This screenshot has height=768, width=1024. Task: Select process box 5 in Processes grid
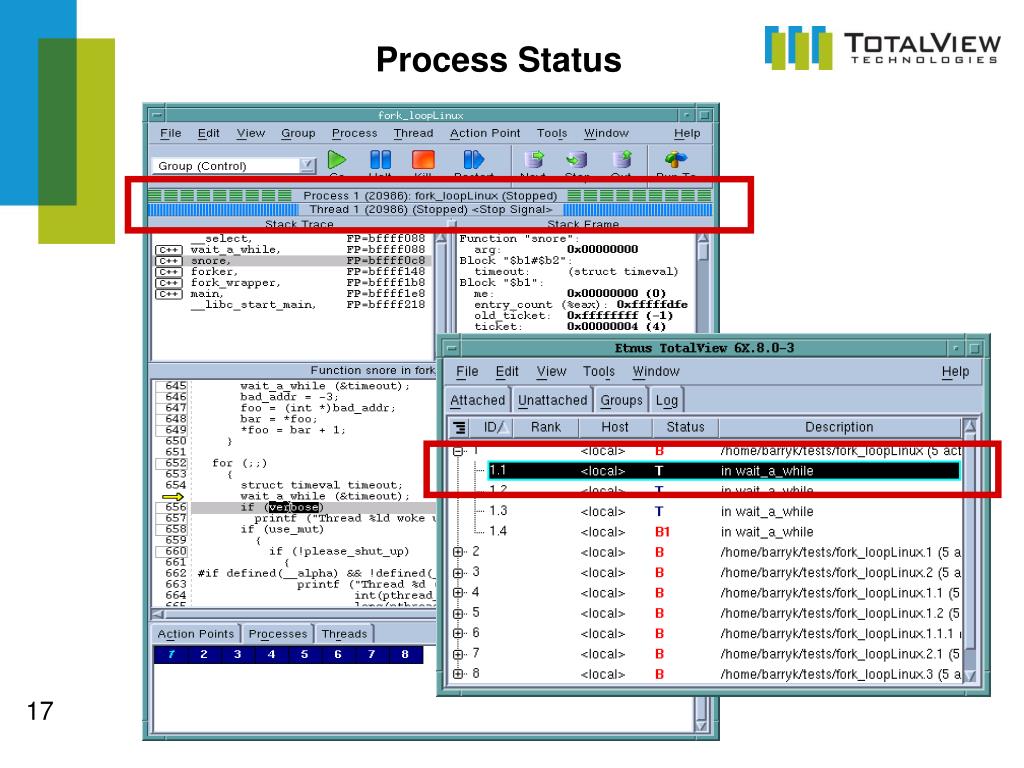pyautogui.click(x=304, y=654)
